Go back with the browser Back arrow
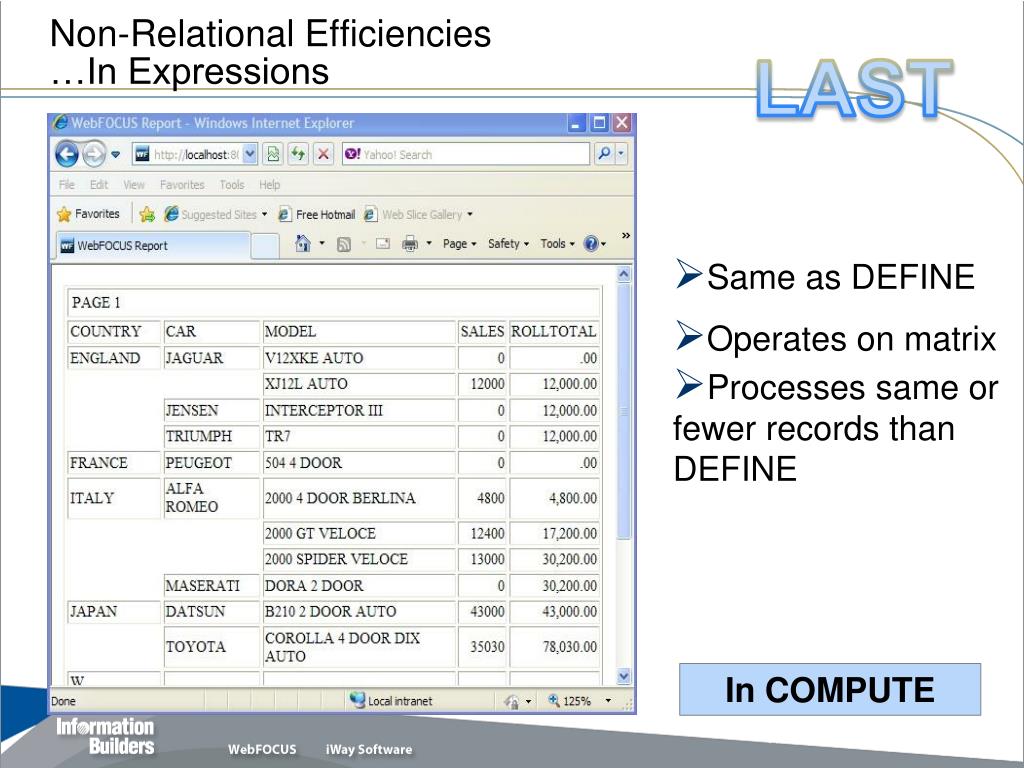This screenshot has height=768, width=1024. (x=67, y=154)
